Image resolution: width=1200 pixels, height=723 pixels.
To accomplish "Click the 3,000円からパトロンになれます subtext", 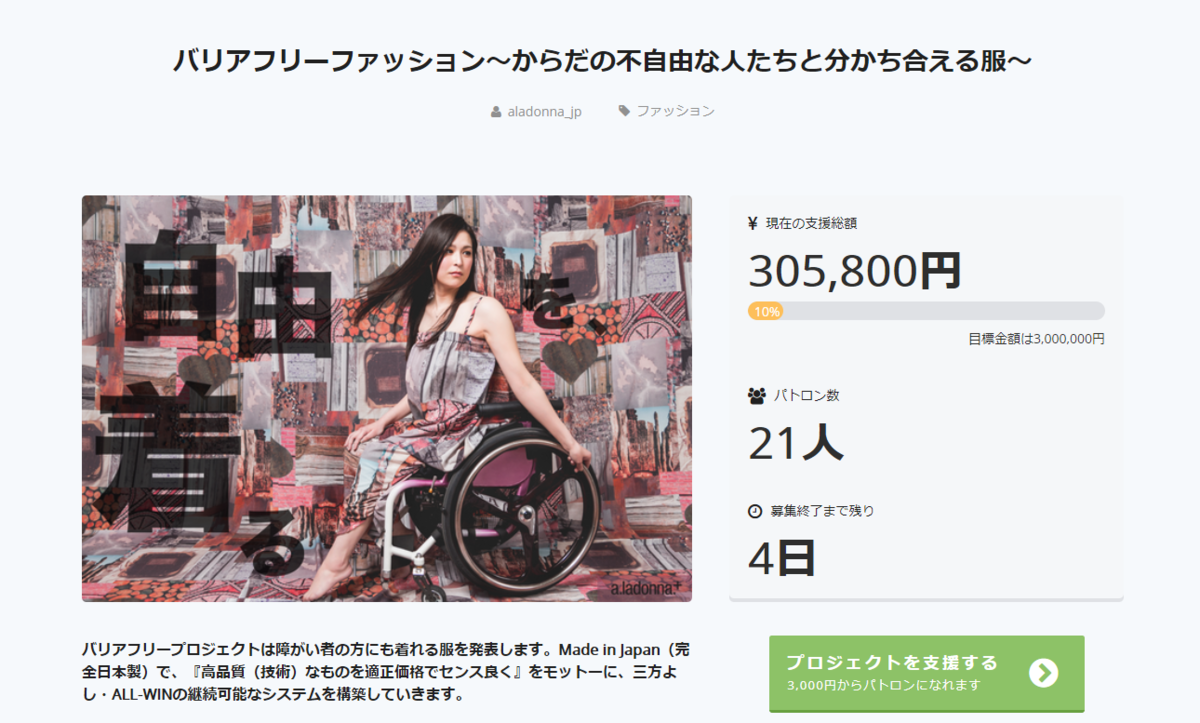I will coord(883,686).
